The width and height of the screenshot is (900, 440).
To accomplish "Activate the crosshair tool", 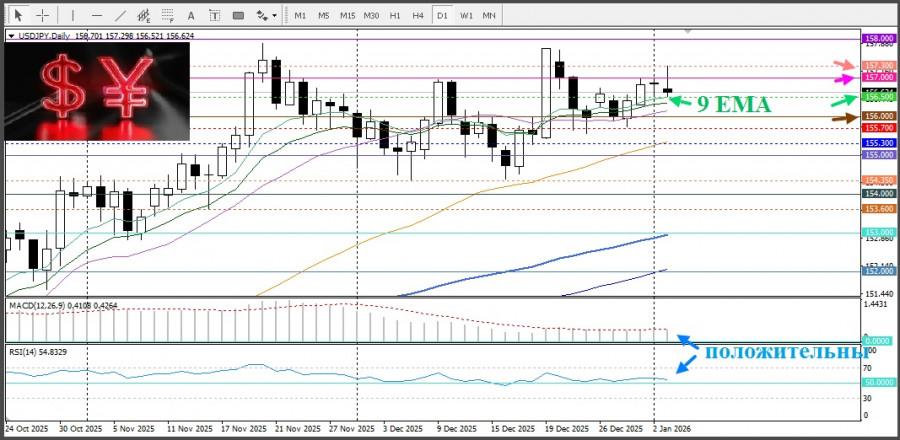I will 43,16.
